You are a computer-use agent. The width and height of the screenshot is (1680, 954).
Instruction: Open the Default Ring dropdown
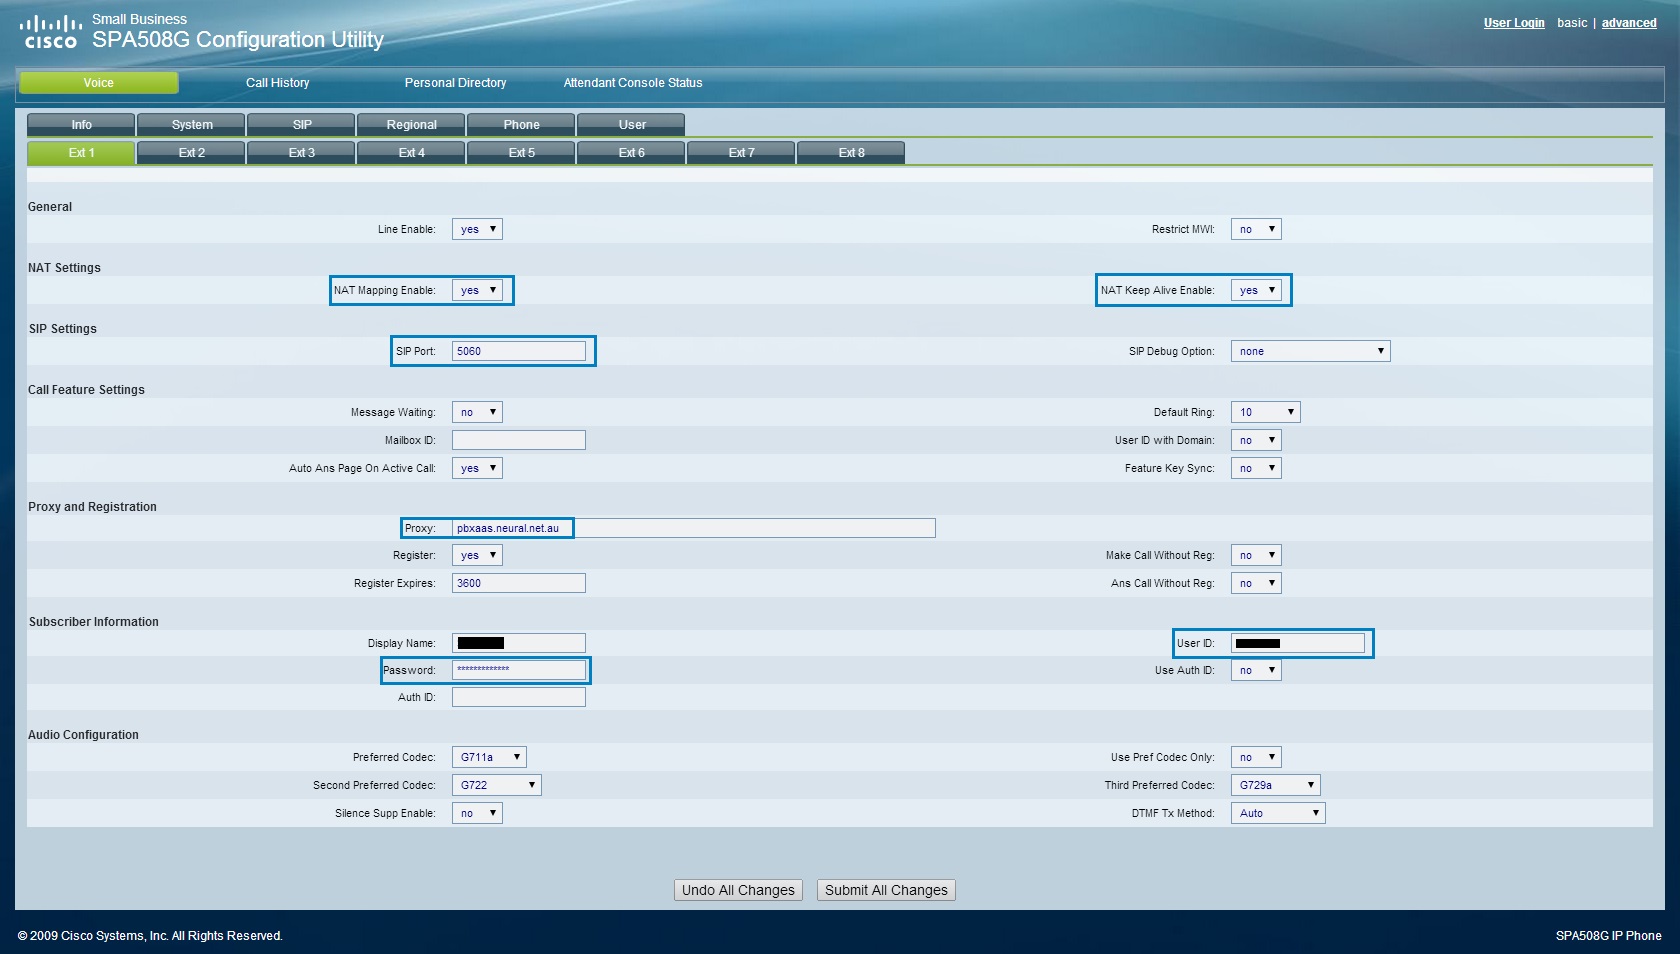1265,412
